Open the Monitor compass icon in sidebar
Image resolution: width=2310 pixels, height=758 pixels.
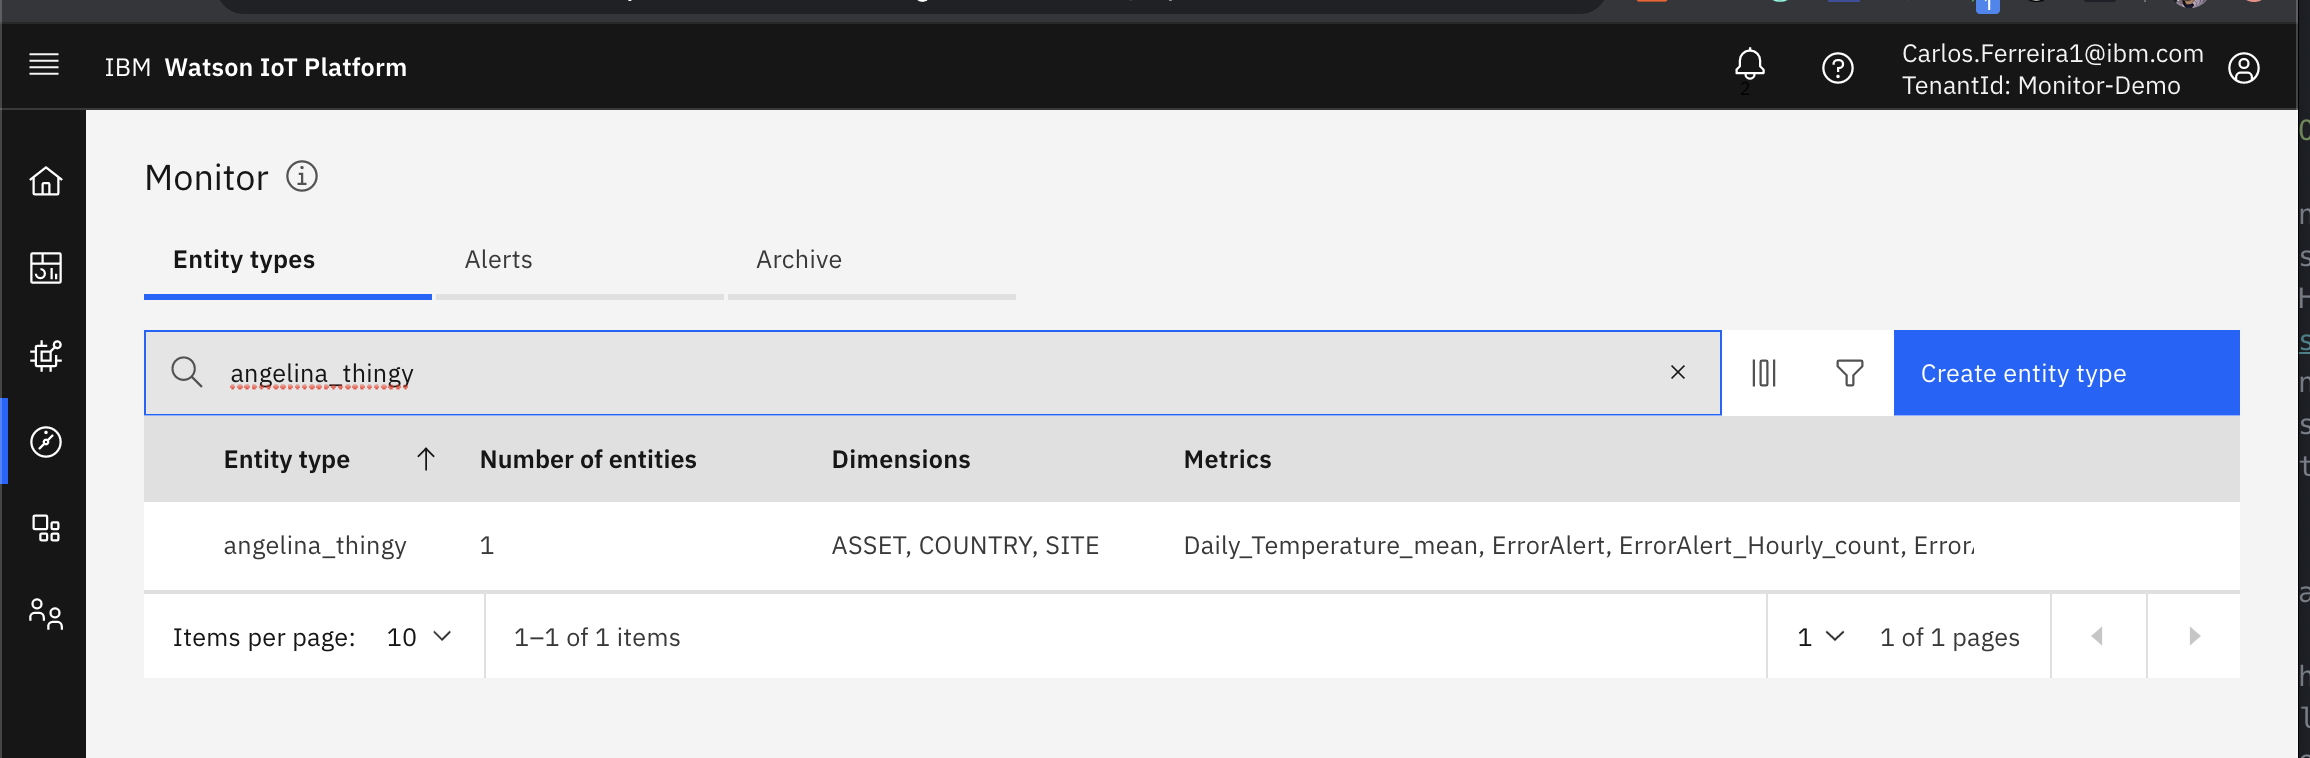click(x=46, y=441)
